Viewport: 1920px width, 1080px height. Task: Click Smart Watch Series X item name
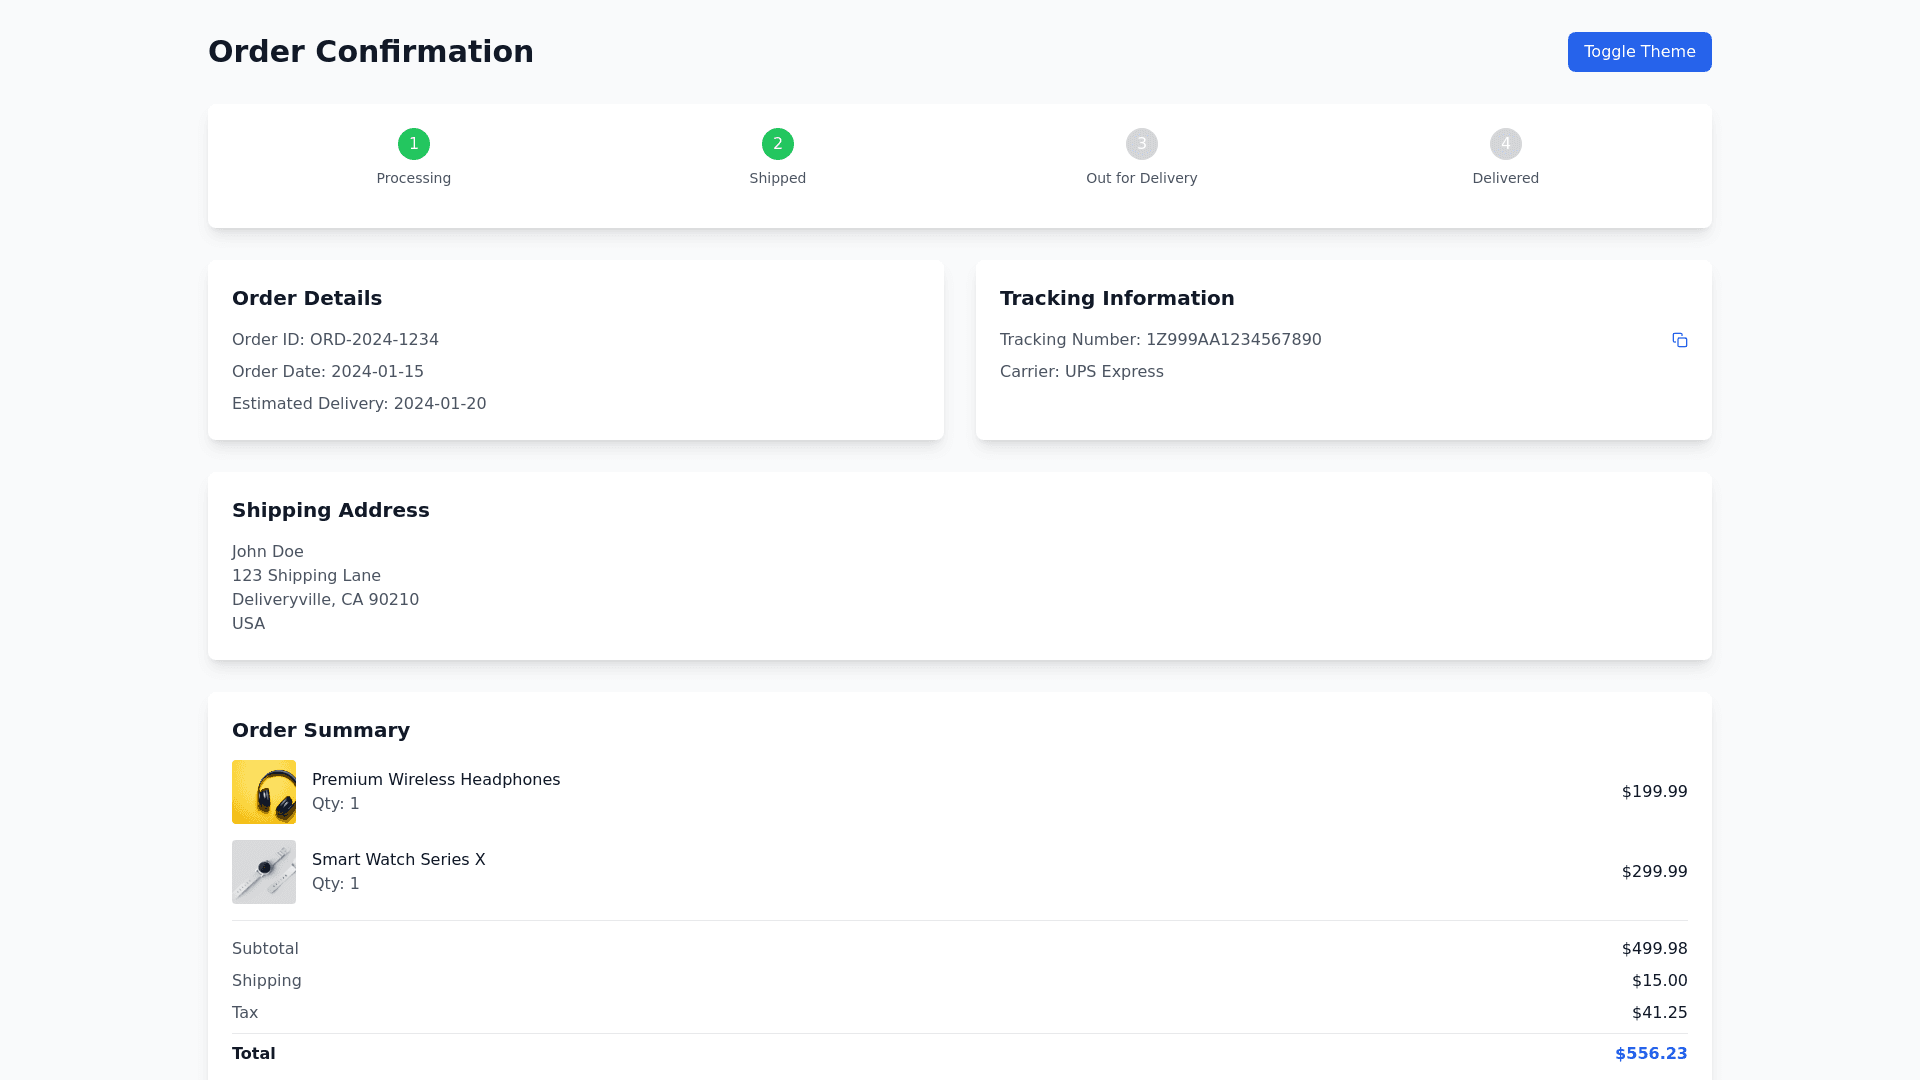click(x=398, y=860)
